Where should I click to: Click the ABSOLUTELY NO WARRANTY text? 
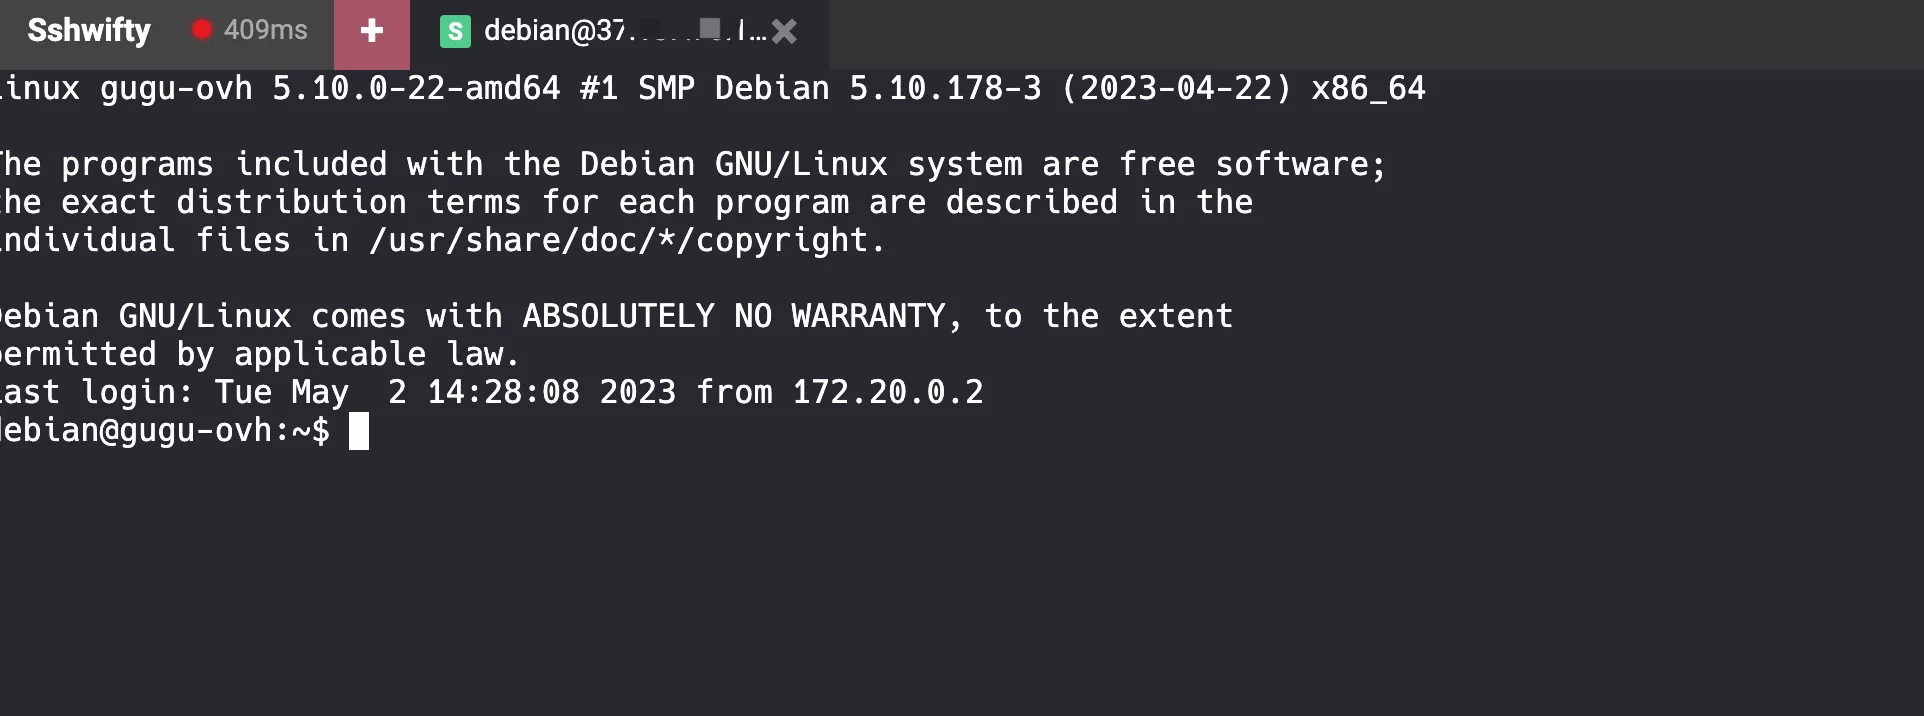point(743,317)
